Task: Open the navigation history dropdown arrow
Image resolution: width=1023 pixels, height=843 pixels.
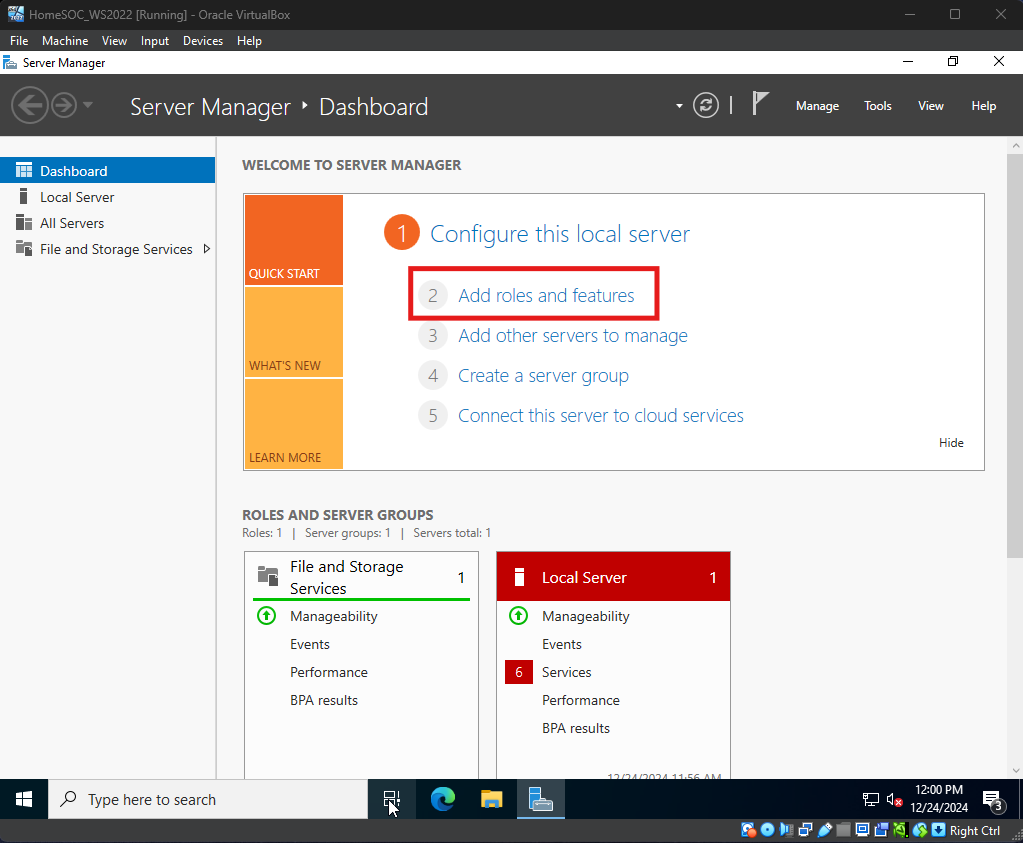Action: tap(88, 106)
